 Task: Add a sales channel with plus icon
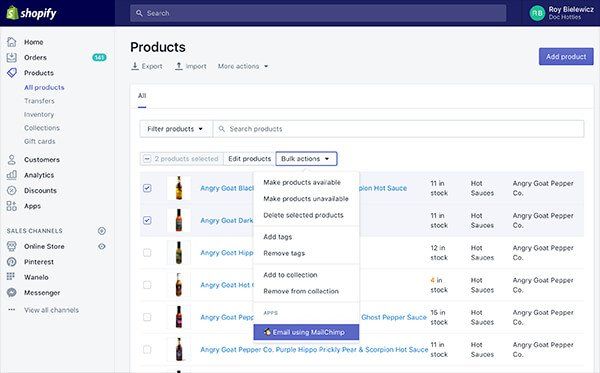point(102,231)
